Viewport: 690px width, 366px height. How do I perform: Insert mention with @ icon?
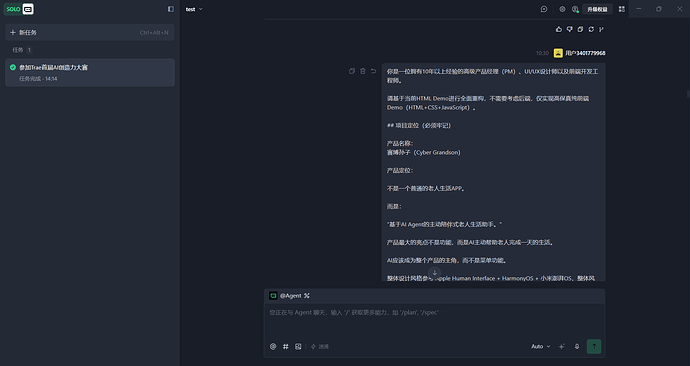[273, 347]
